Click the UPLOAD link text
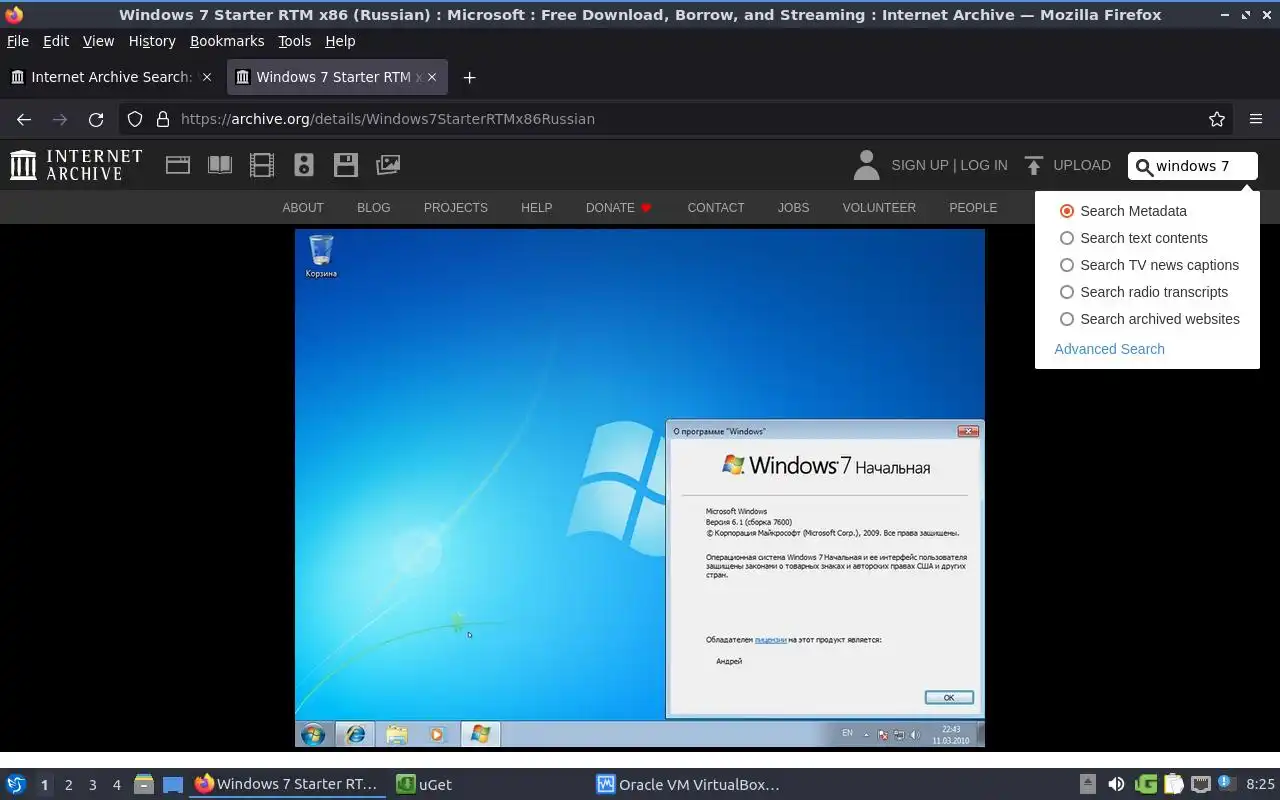1280x800 pixels. click(1082, 165)
